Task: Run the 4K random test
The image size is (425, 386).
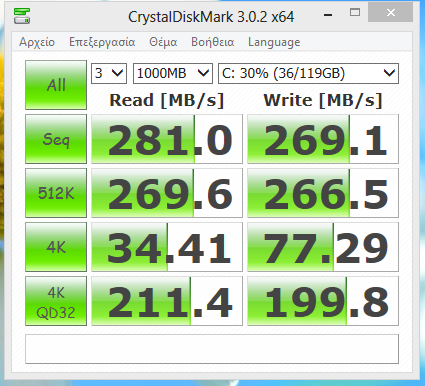Action: pyautogui.click(x=56, y=247)
